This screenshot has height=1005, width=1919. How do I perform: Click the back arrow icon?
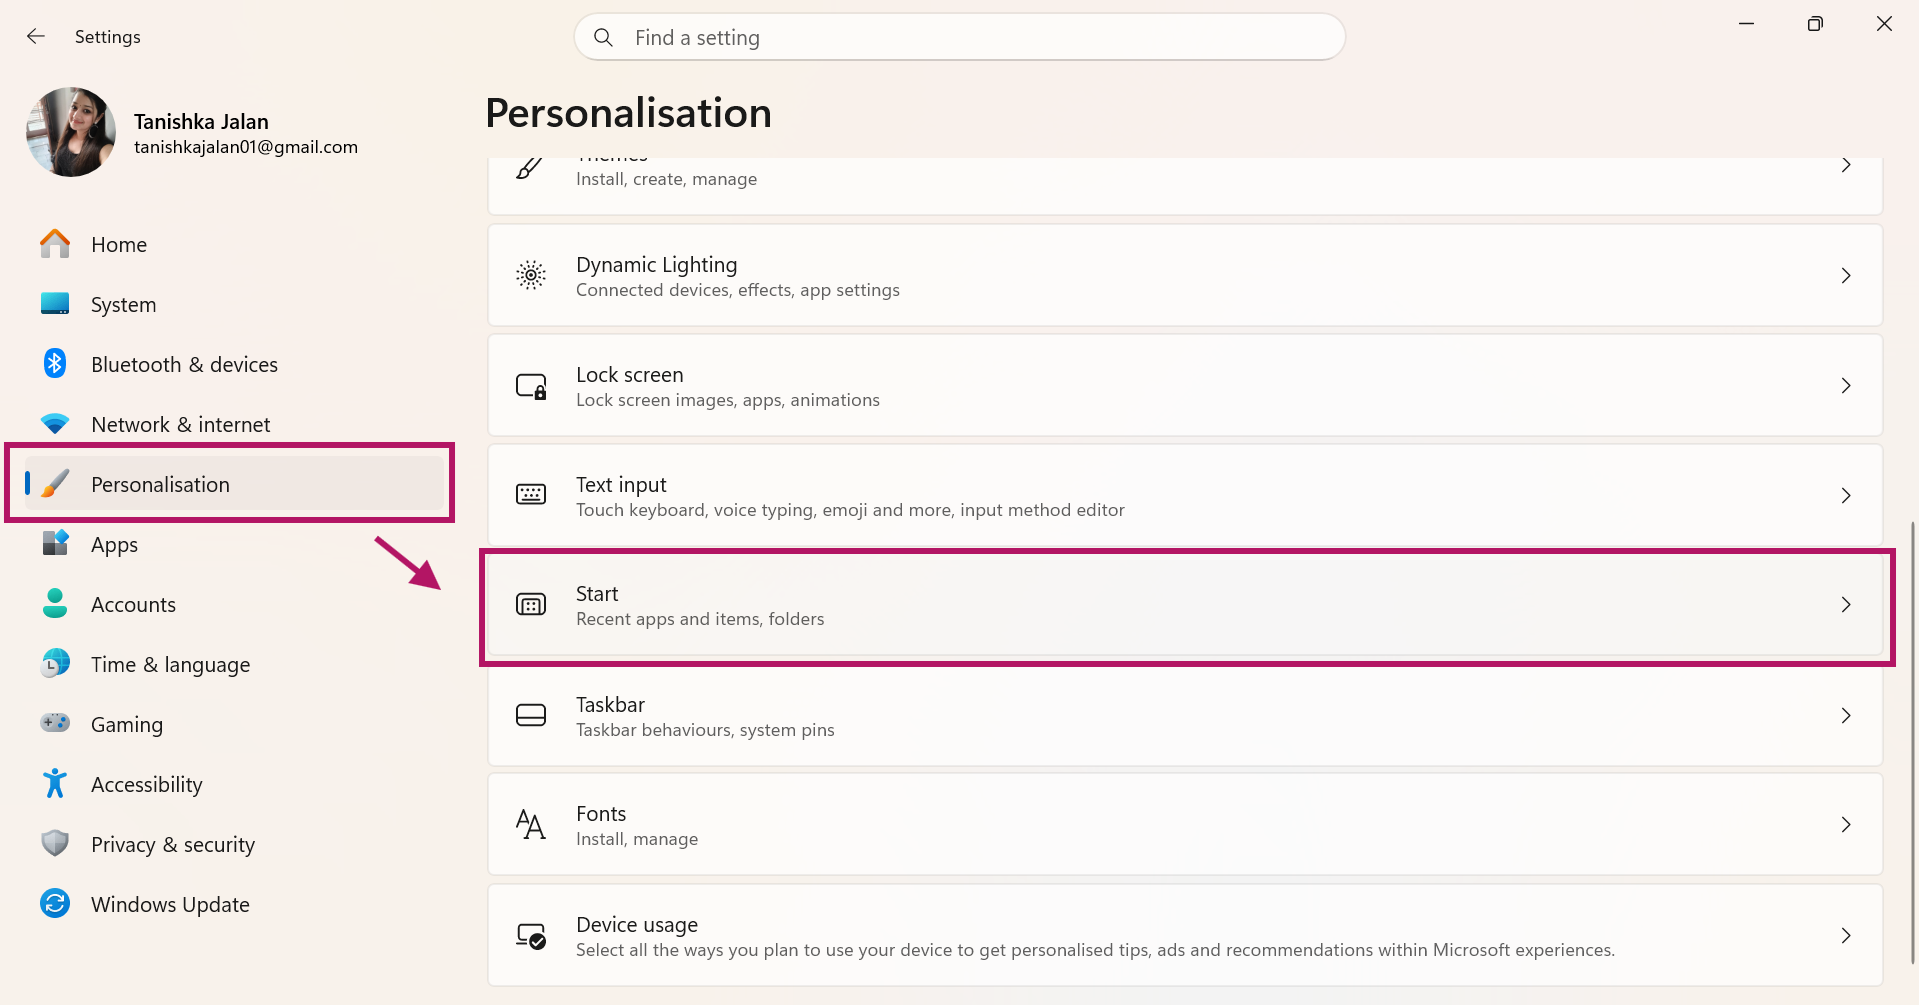pyautogui.click(x=36, y=36)
